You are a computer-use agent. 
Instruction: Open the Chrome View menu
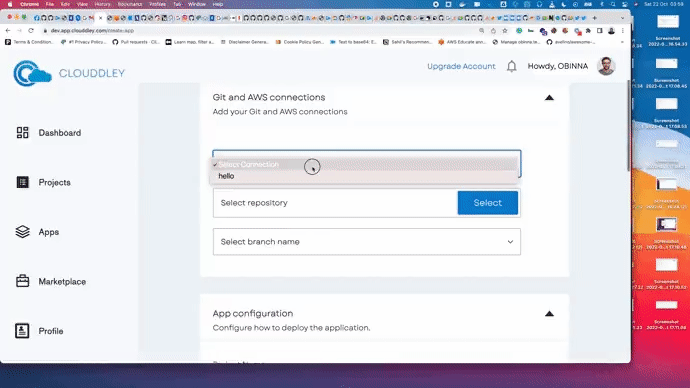point(82,4)
